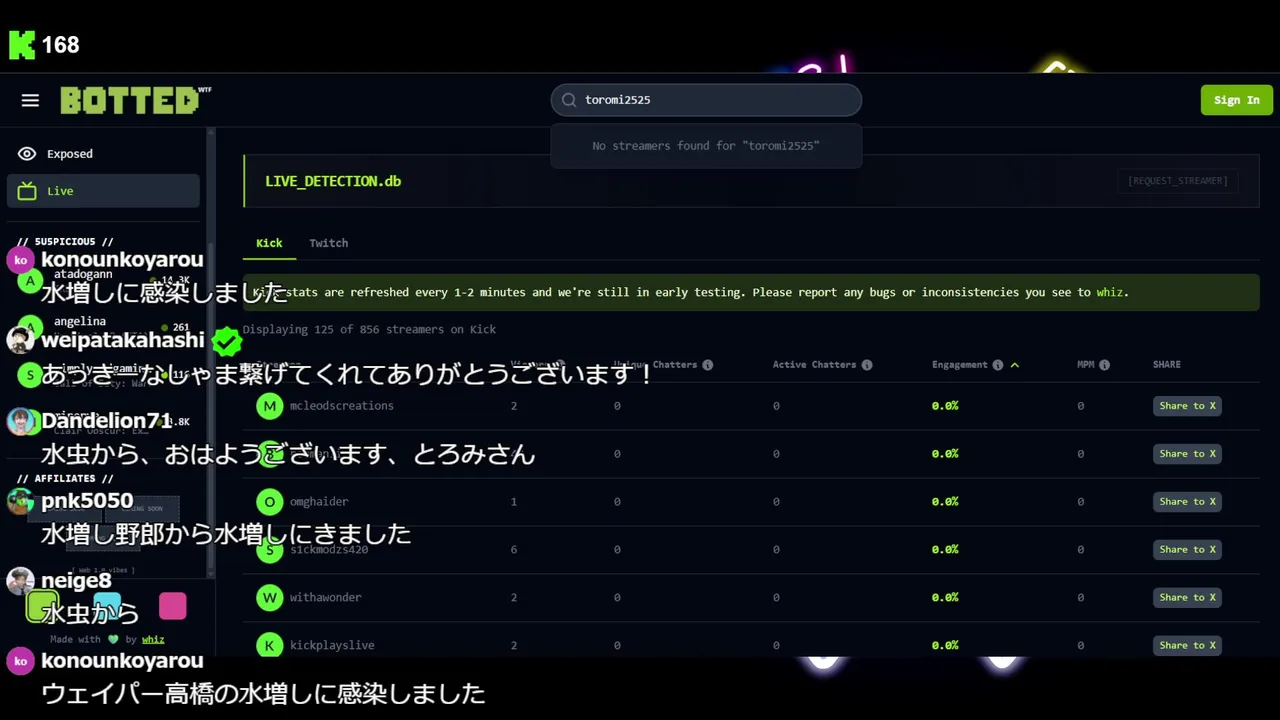Click streamer name omghaider
The height and width of the screenshot is (720, 1280).
pyautogui.click(x=319, y=502)
